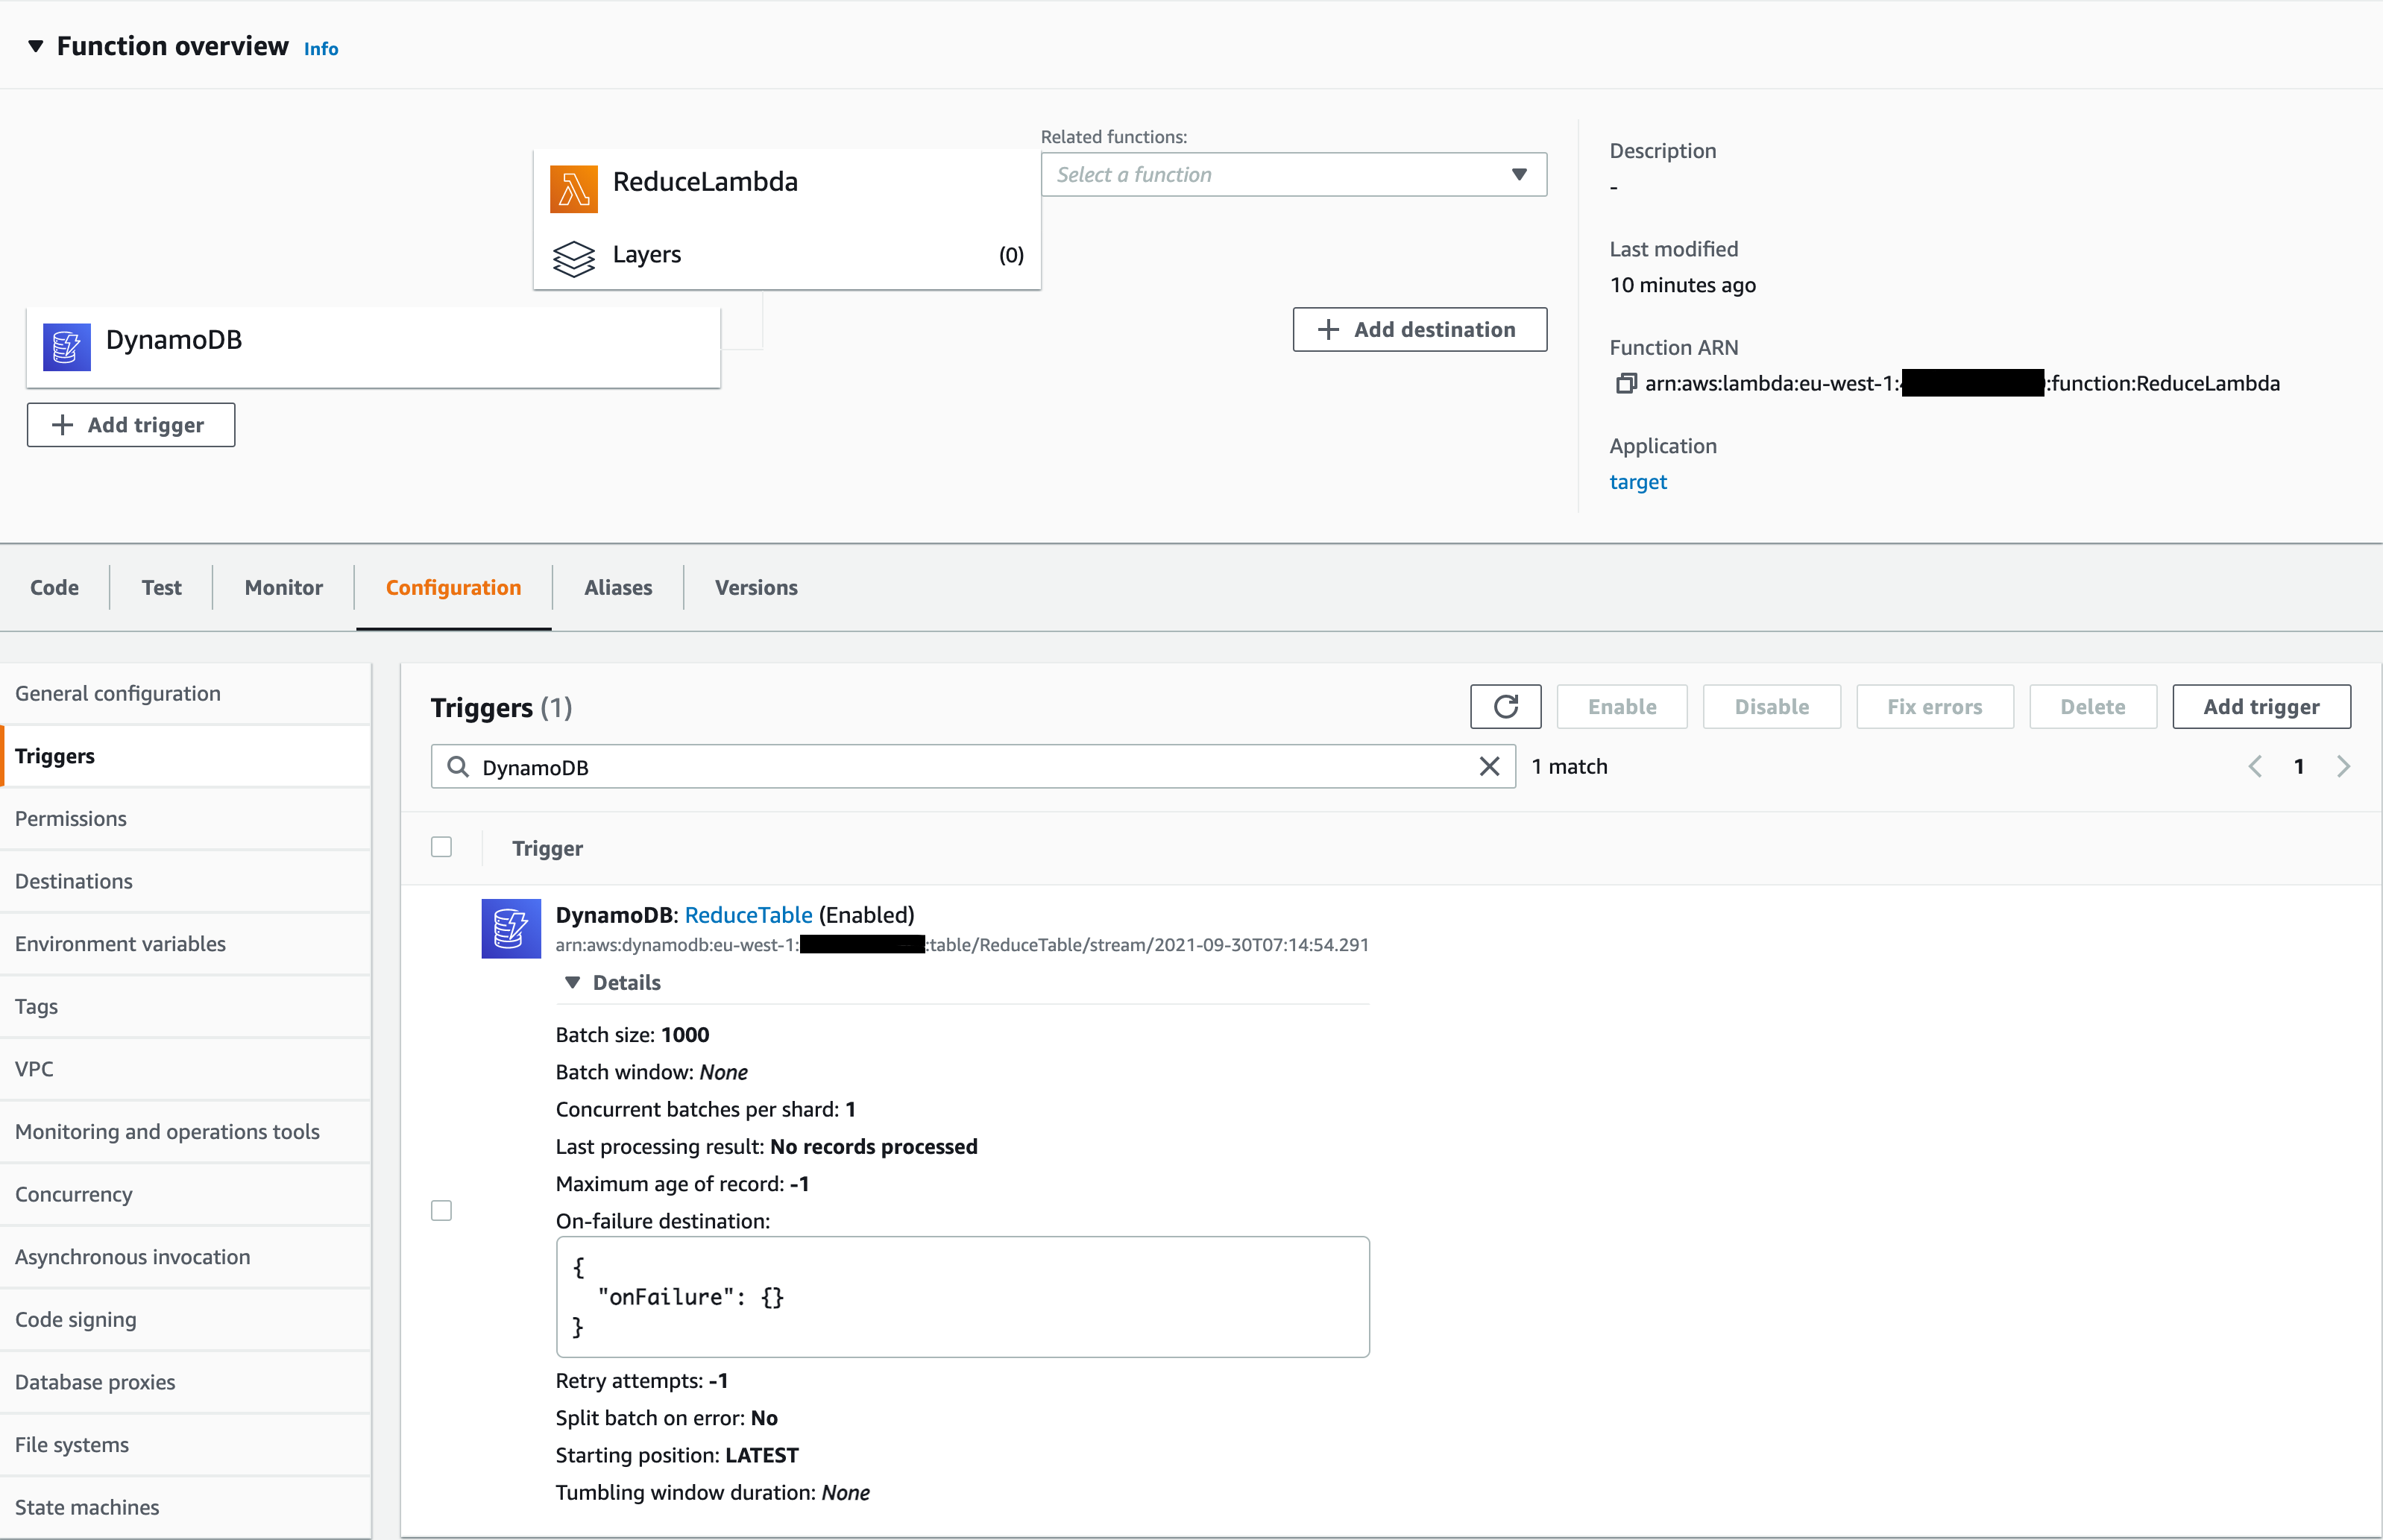2383x1540 pixels.
Task: Open Asynchronous invocation in sidebar
Action: [186, 1257]
